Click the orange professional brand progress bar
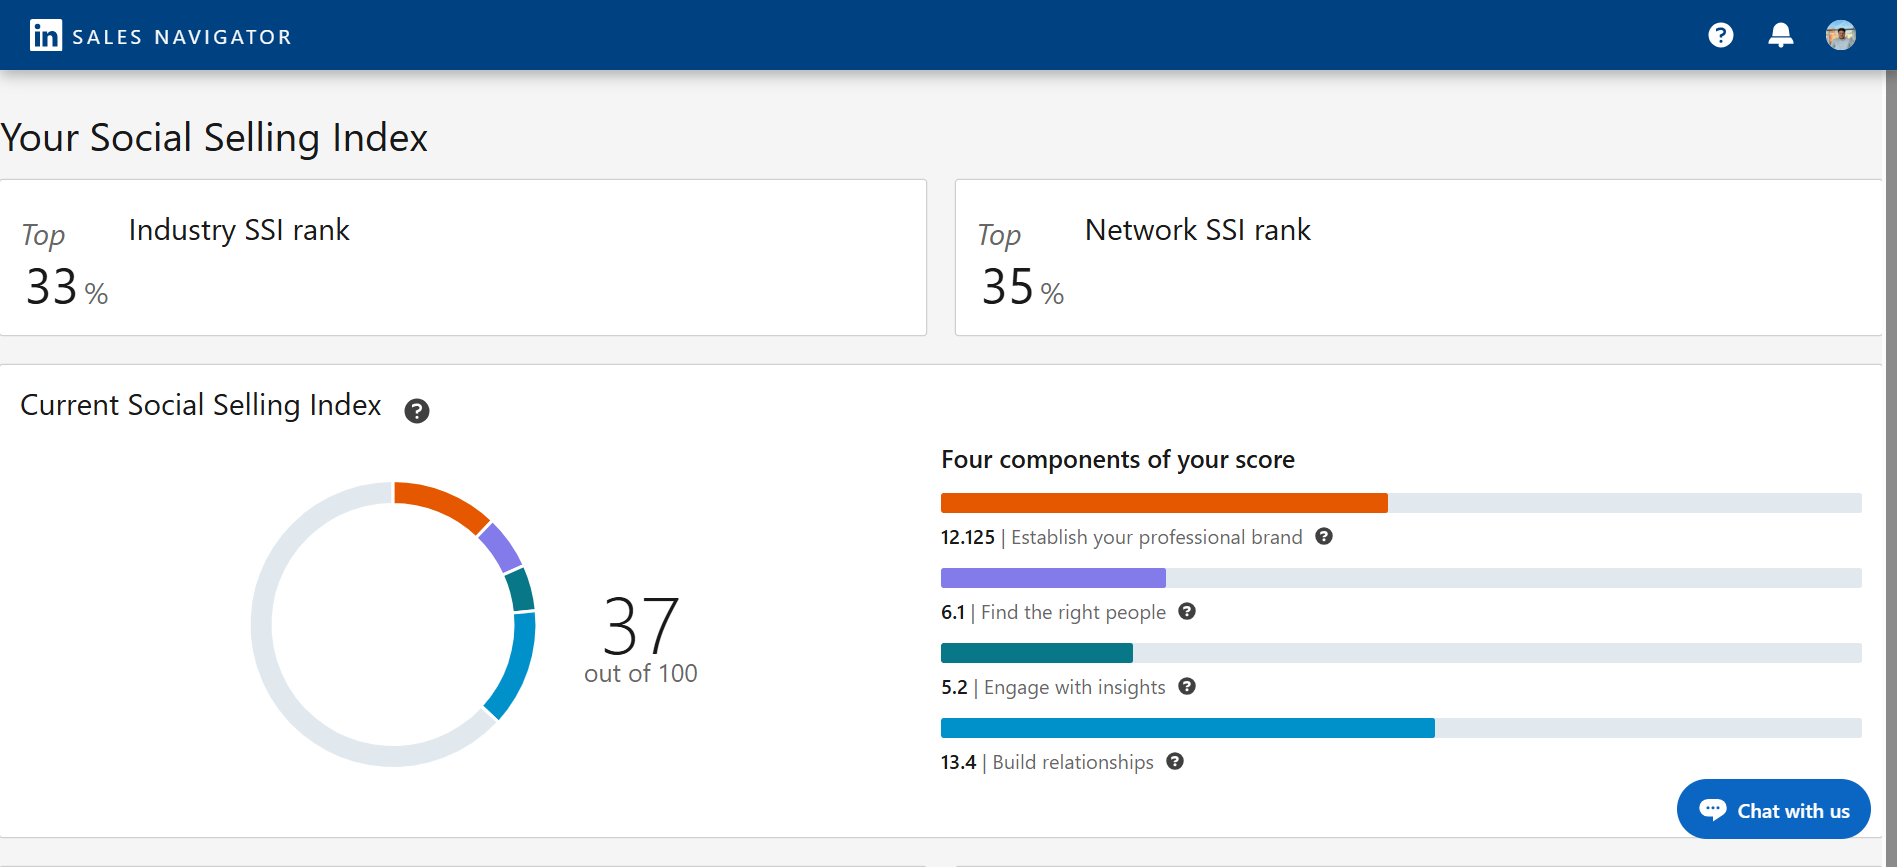 [x=1164, y=503]
